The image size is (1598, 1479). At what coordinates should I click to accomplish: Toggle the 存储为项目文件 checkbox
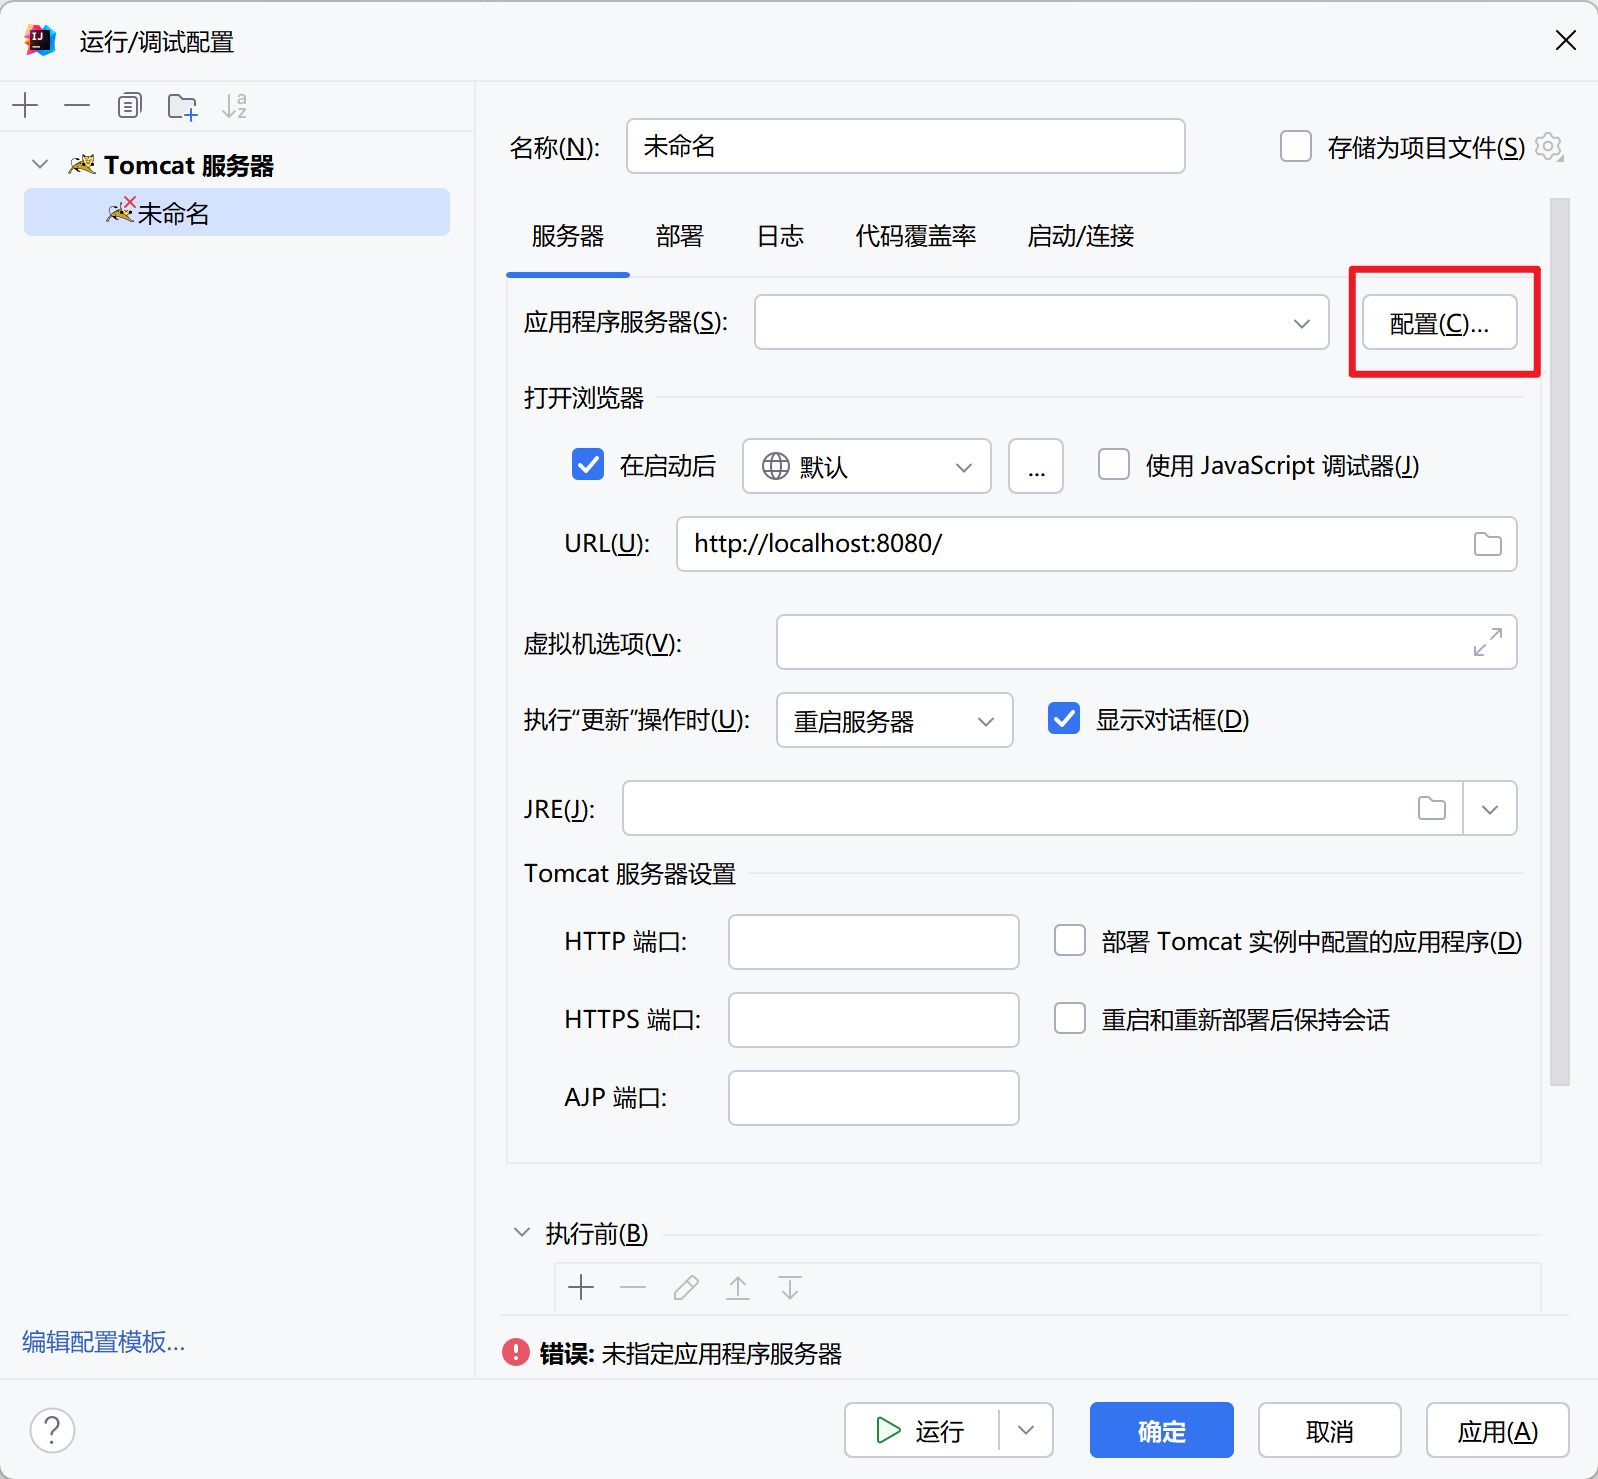(1296, 146)
